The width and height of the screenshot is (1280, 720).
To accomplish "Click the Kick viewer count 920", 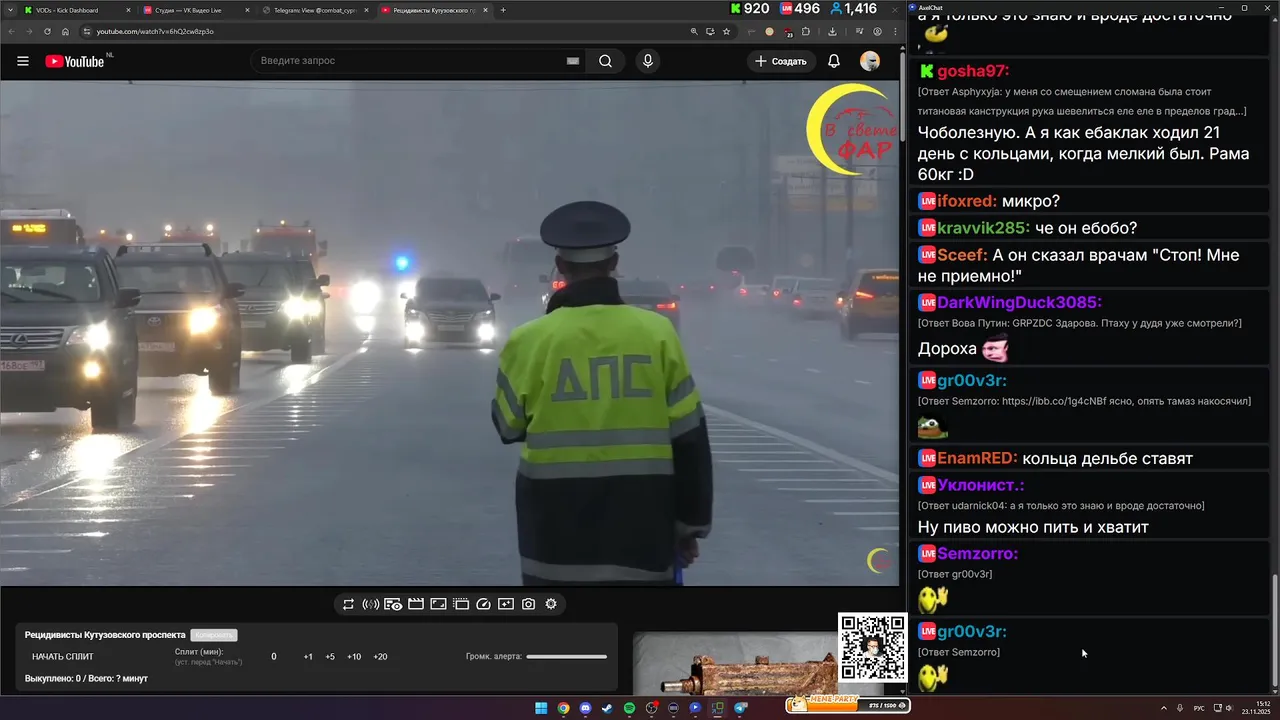I will [x=750, y=8].
